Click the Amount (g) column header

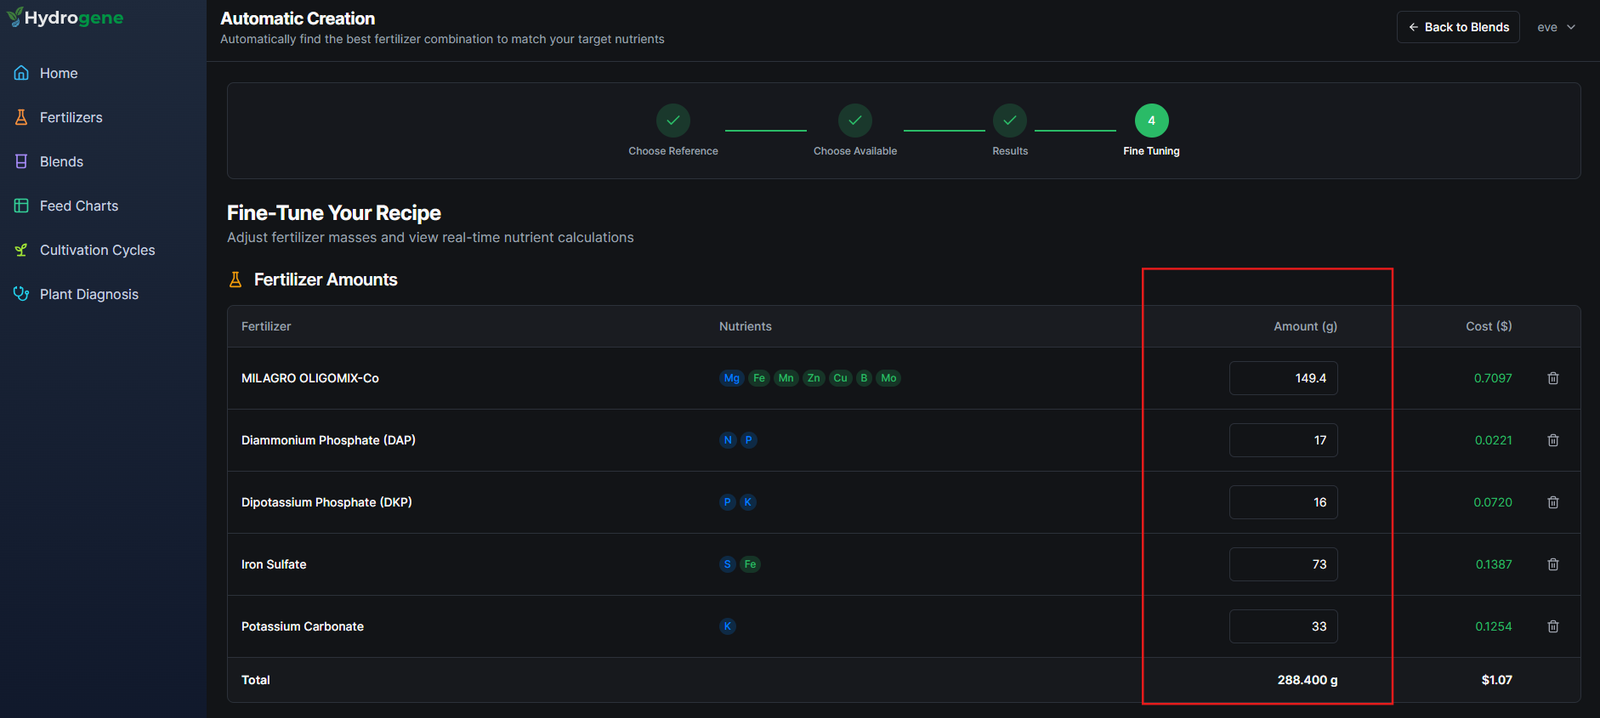click(x=1305, y=326)
